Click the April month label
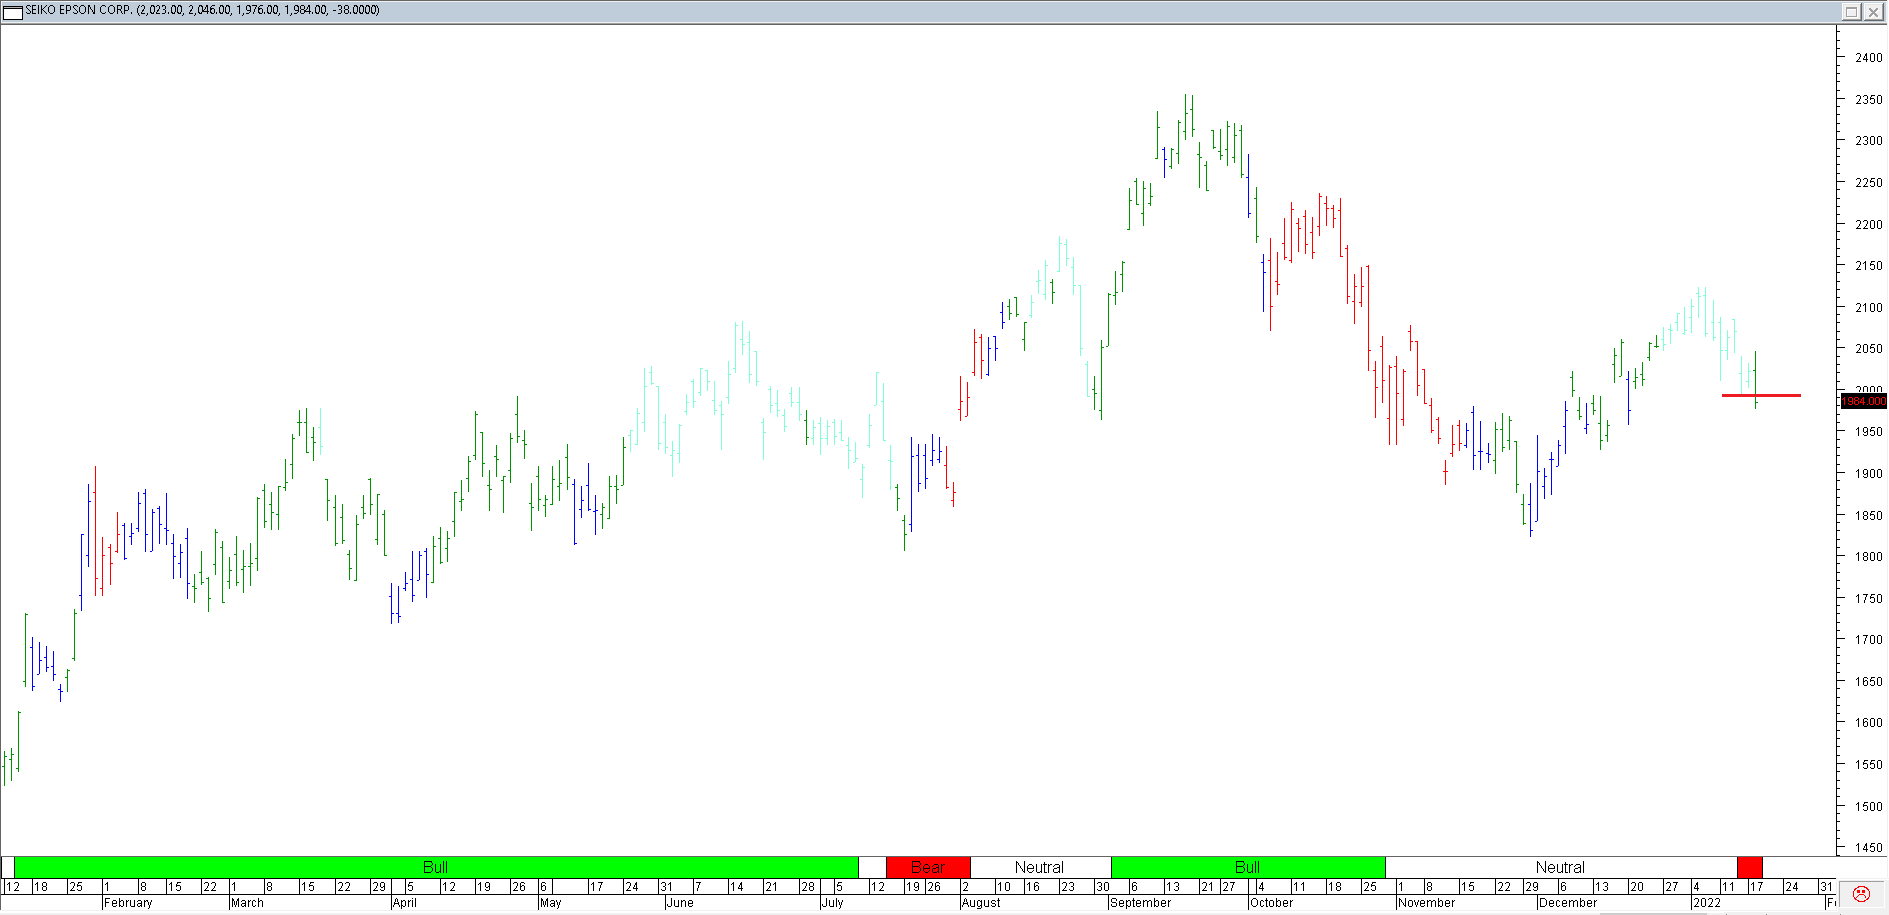Image resolution: width=1889 pixels, height=915 pixels. [405, 903]
